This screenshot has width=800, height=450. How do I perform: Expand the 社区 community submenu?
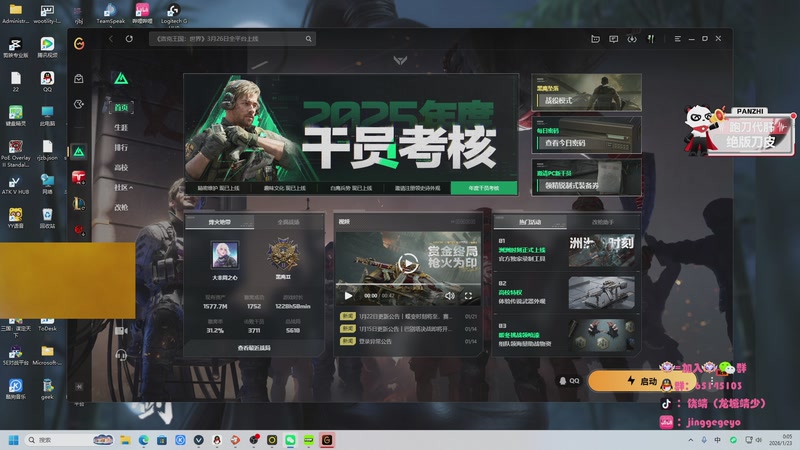click(123, 187)
